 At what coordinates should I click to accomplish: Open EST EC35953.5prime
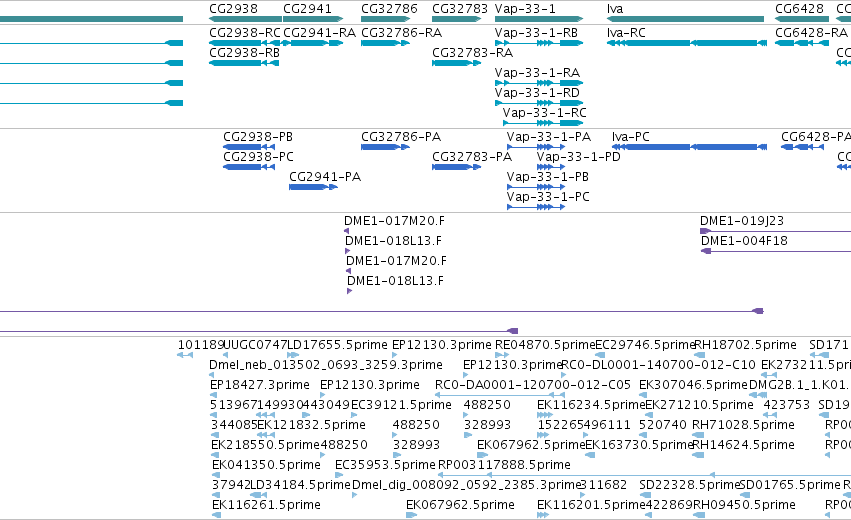[385, 465]
